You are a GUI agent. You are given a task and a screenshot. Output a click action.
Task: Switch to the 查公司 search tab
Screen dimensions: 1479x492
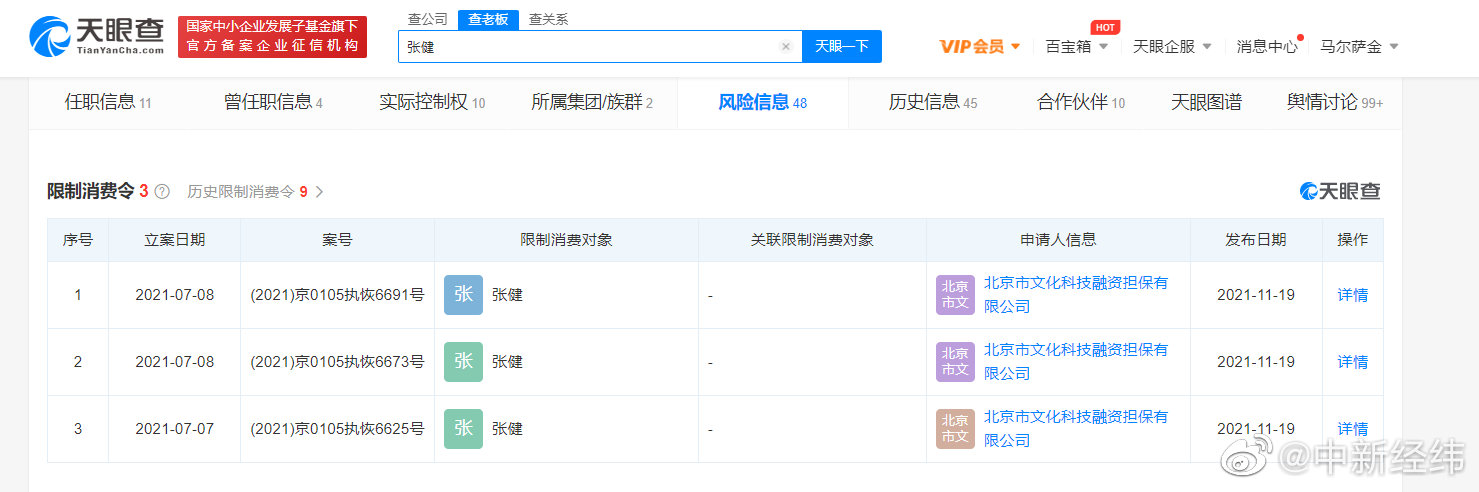[429, 19]
